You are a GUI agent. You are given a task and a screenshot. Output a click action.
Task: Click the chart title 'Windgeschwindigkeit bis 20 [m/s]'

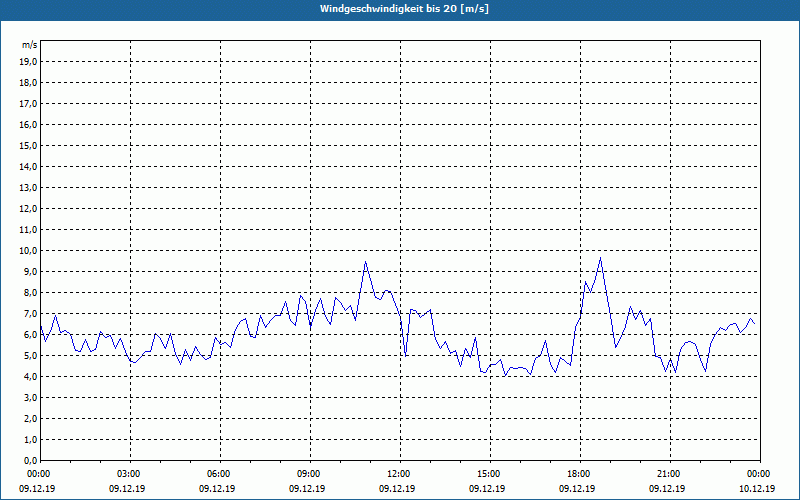point(404,9)
